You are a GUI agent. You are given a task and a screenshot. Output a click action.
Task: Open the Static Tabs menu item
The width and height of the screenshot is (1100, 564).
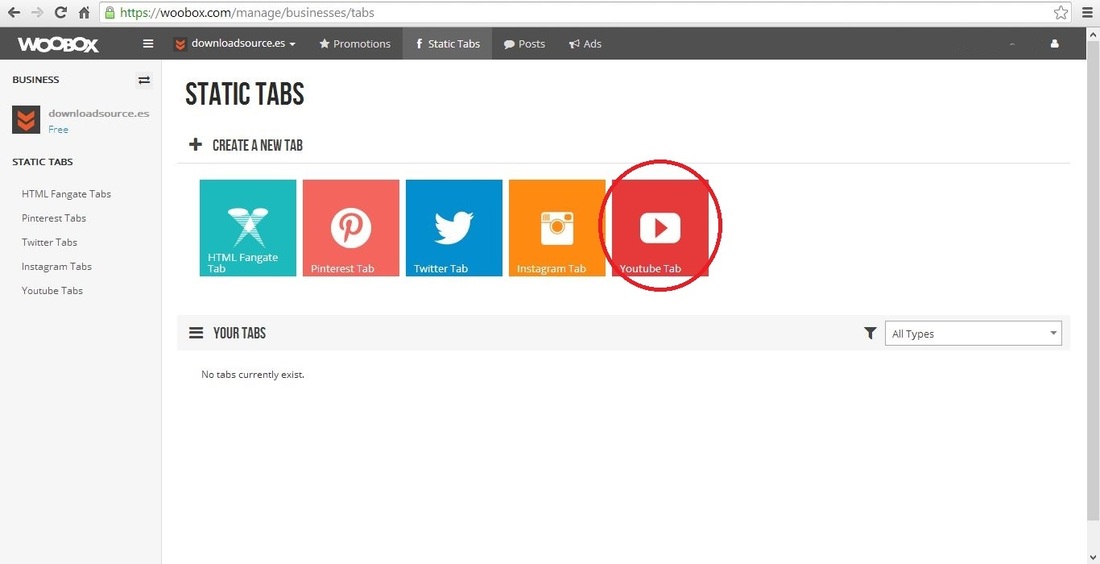[x=448, y=43]
